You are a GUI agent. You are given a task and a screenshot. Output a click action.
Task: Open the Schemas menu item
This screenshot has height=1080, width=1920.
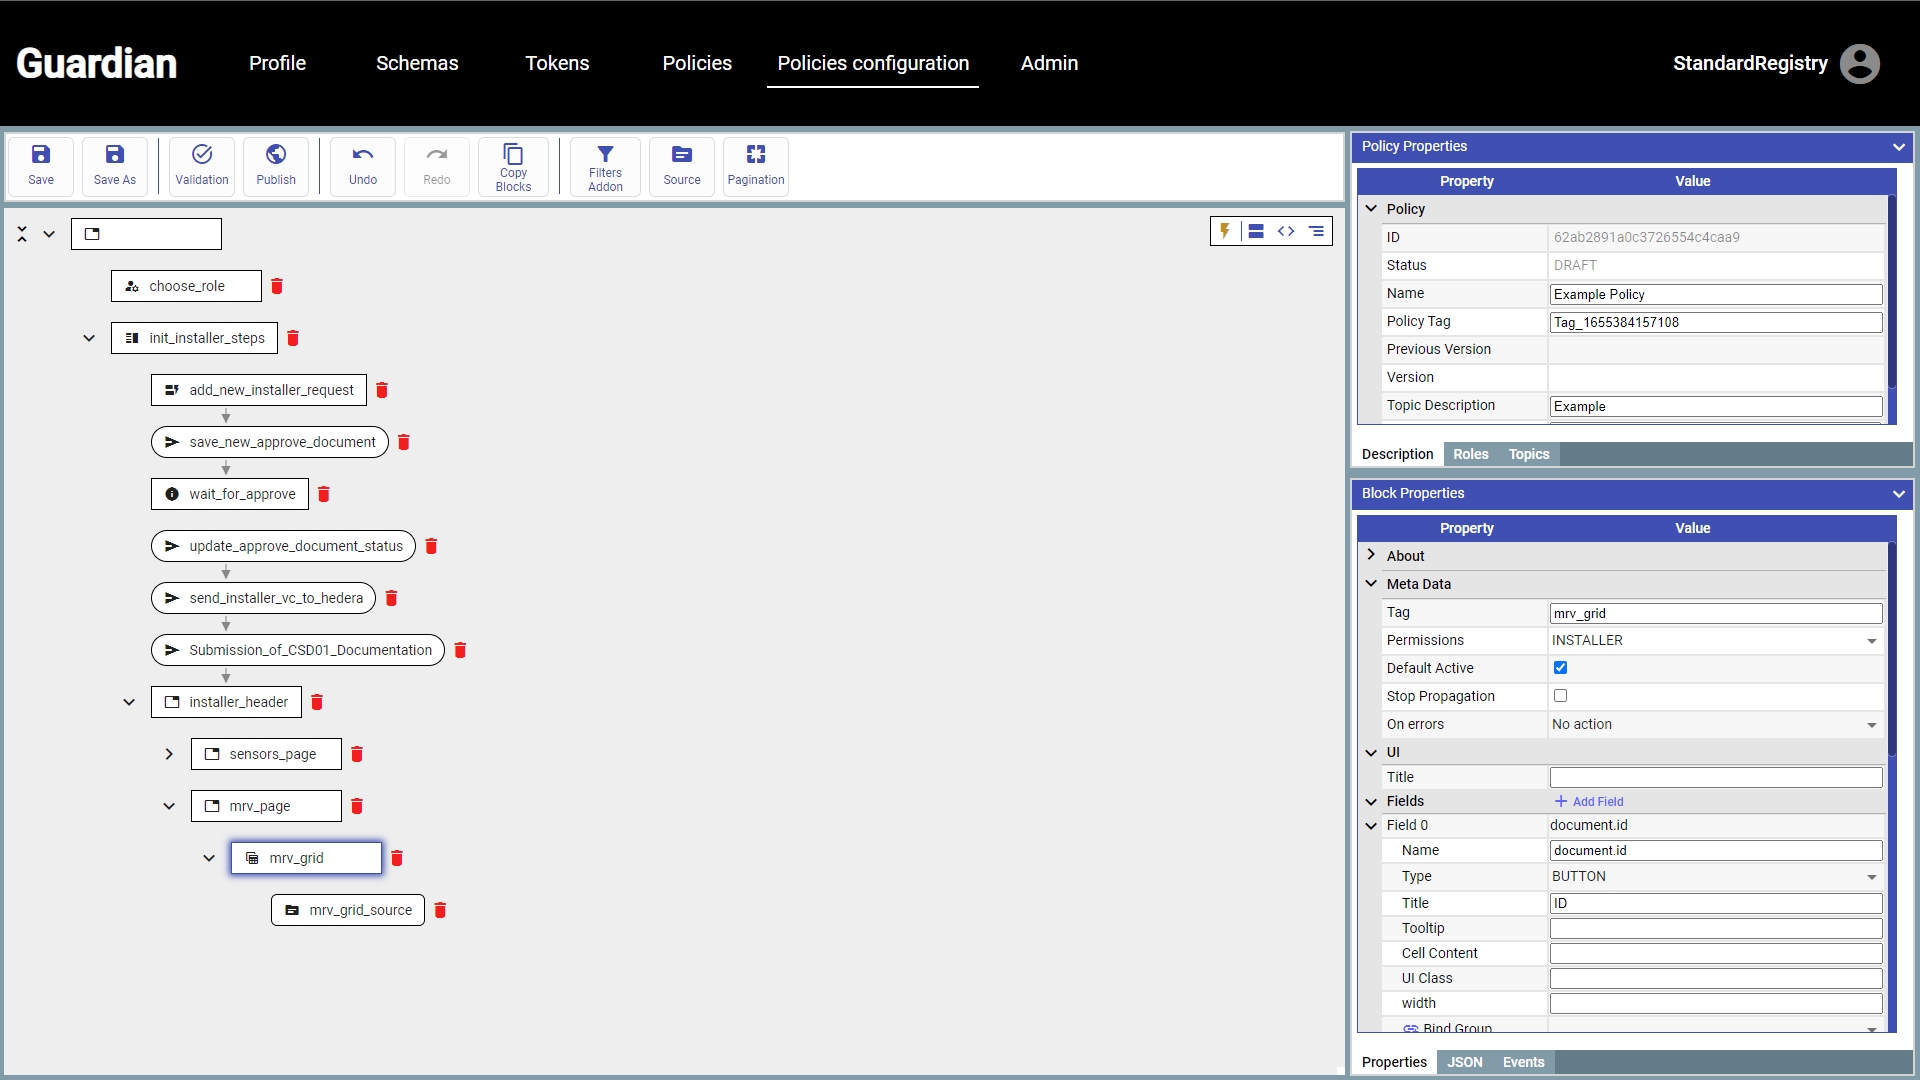point(417,63)
